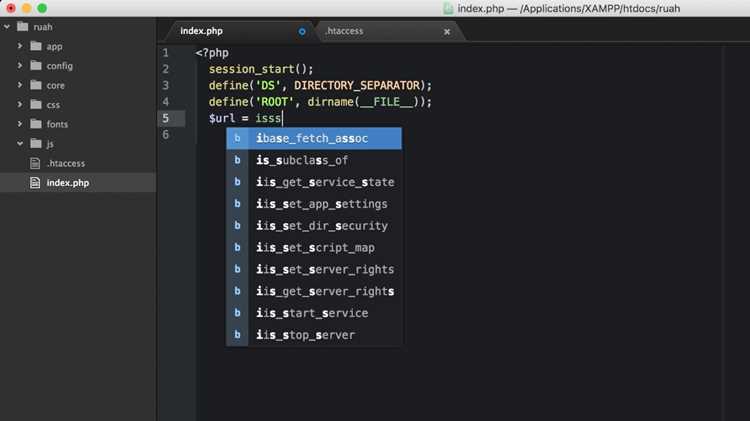Screen dimensions: 750x421
Task: Switch to the index.php tab
Action: pos(201,31)
